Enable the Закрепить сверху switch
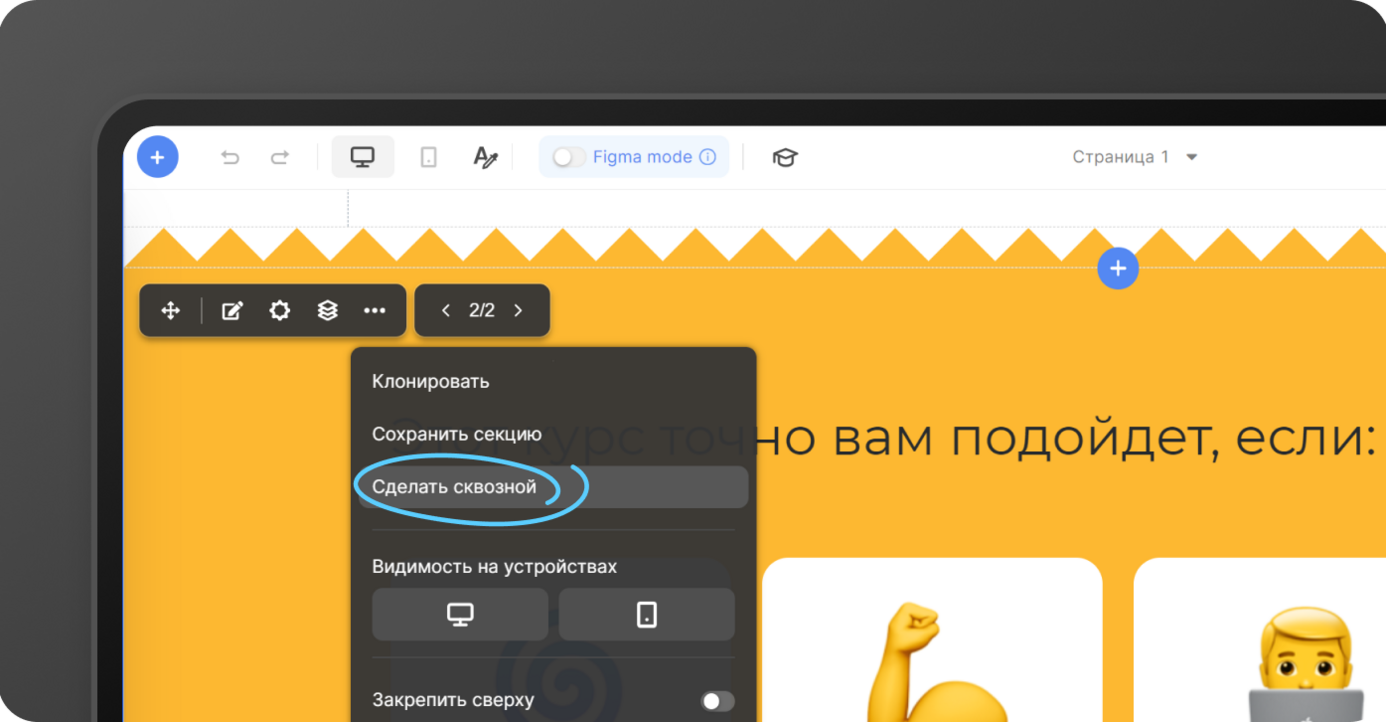The height and width of the screenshot is (722, 1386). point(717,701)
